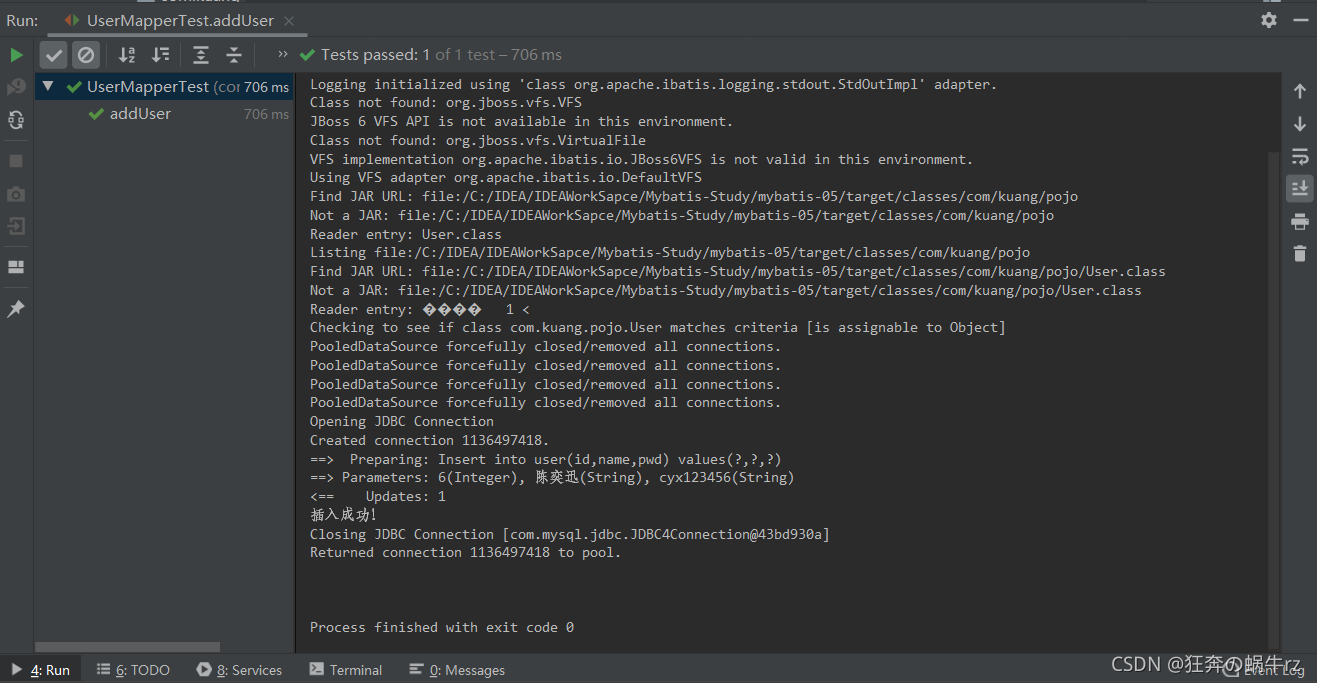
Task: Pin the Run tab
Action: tap(16, 309)
